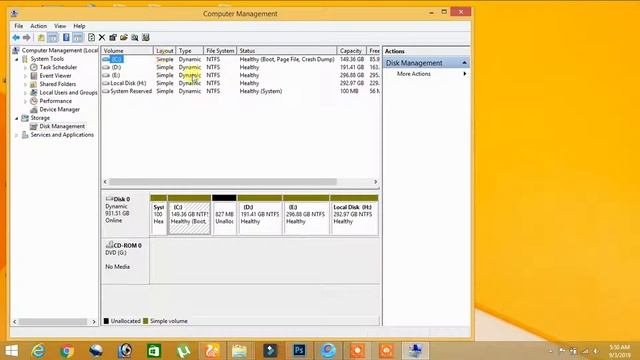The image size is (640, 360).
Task: Select Shared Folders in the tree
Action: (x=58, y=84)
